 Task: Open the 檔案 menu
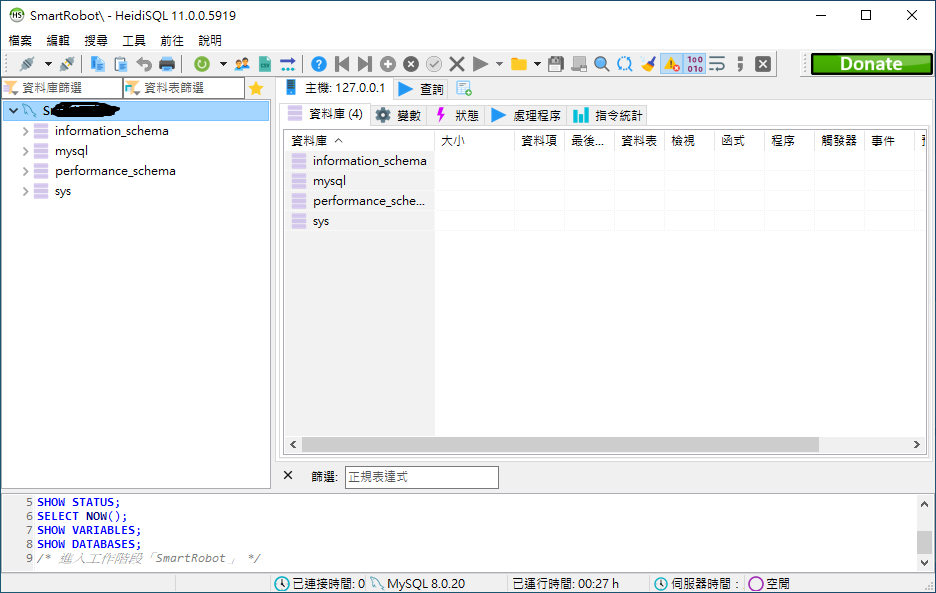[20, 41]
